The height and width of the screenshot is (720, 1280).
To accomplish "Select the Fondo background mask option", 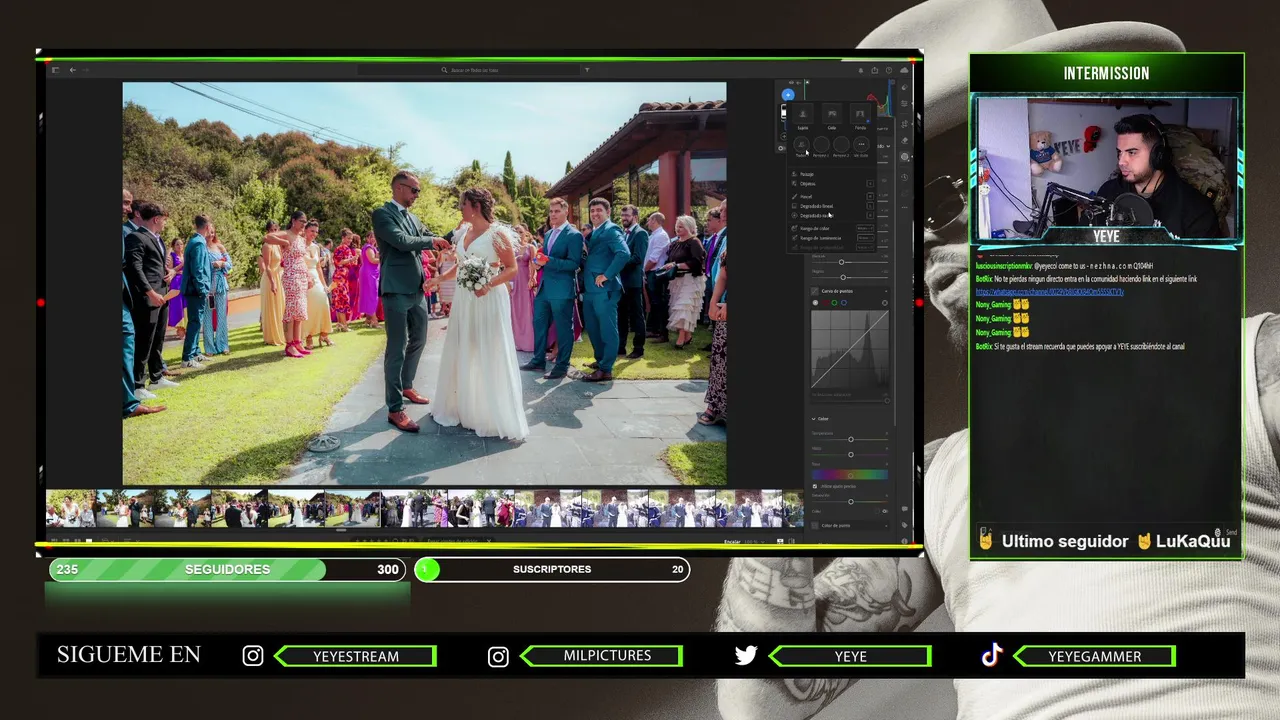I will (859, 115).
